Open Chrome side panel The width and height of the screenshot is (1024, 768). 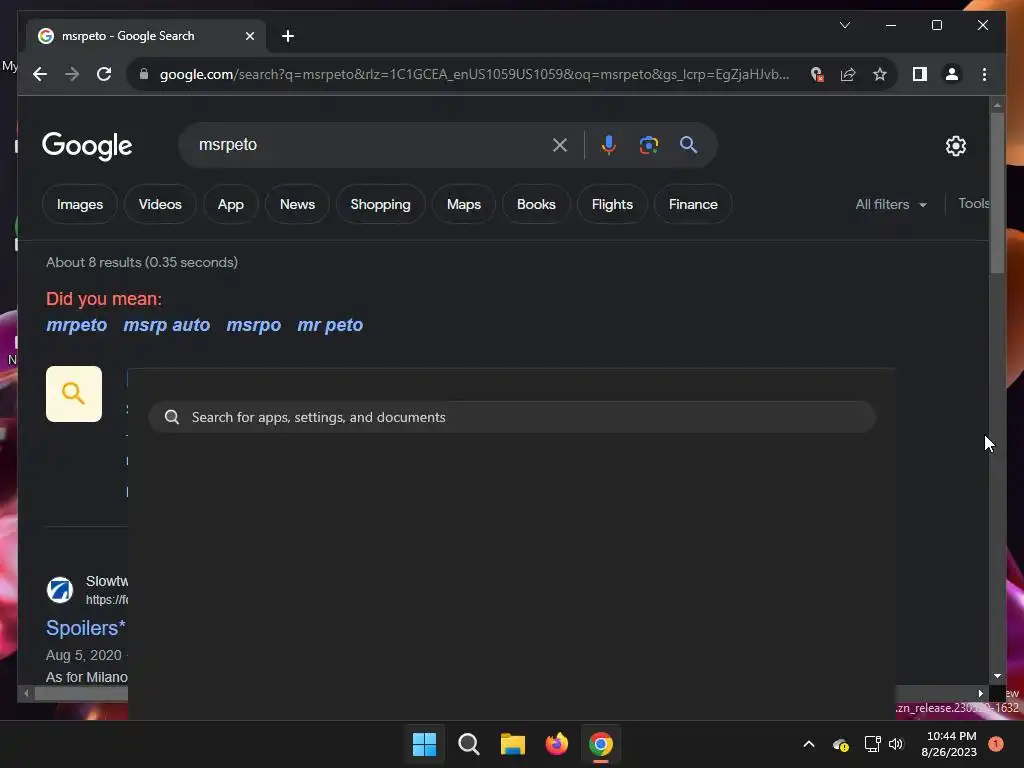pos(920,74)
